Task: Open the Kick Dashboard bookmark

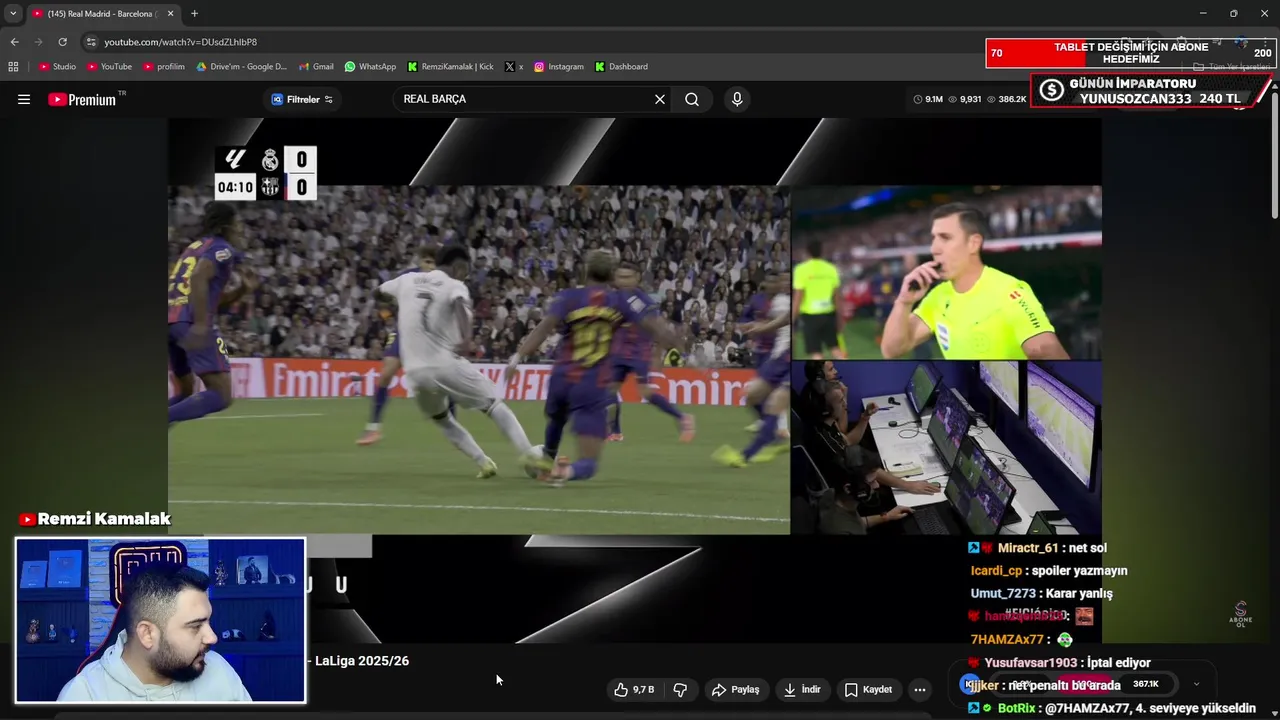Action: coord(621,67)
